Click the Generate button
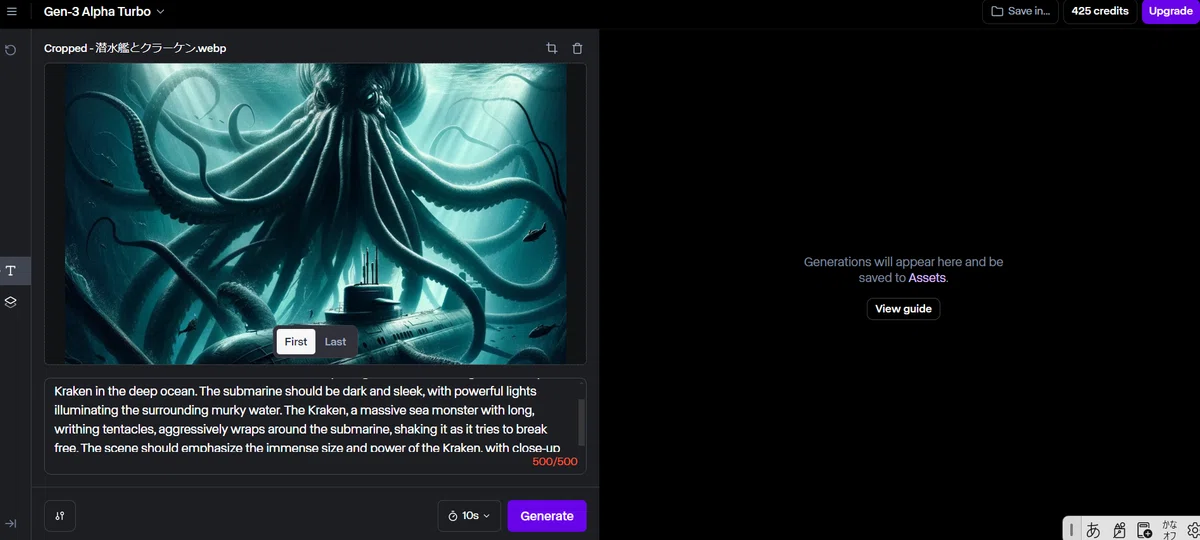The height and width of the screenshot is (540, 1200). (547, 516)
